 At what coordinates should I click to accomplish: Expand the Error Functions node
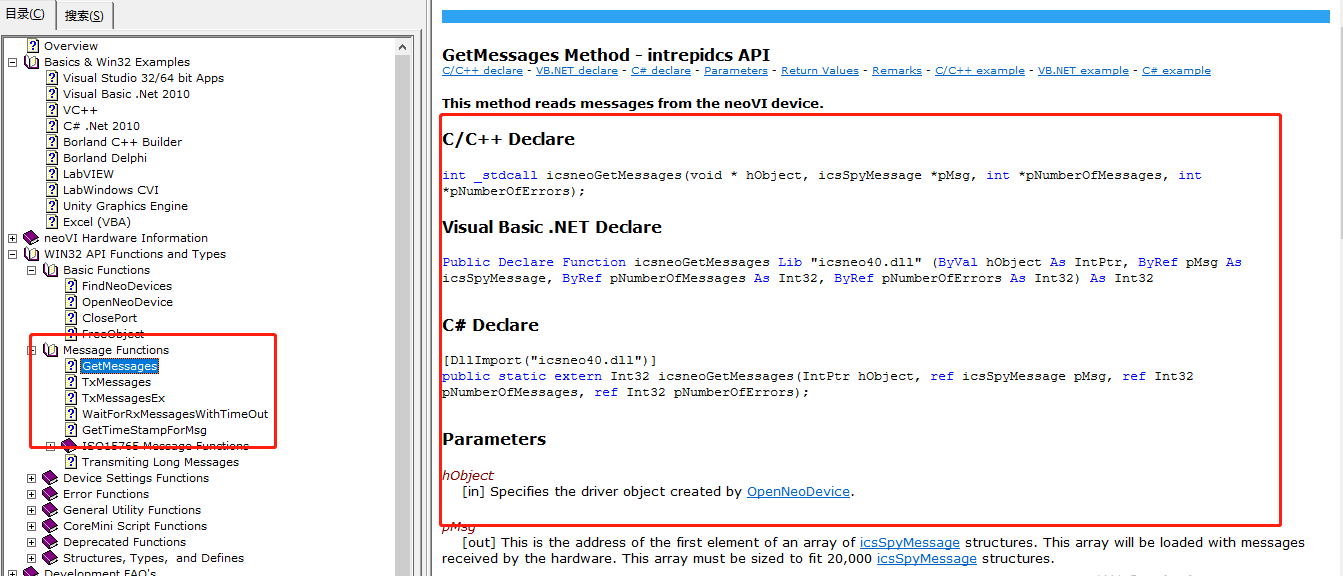click(32, 494)
